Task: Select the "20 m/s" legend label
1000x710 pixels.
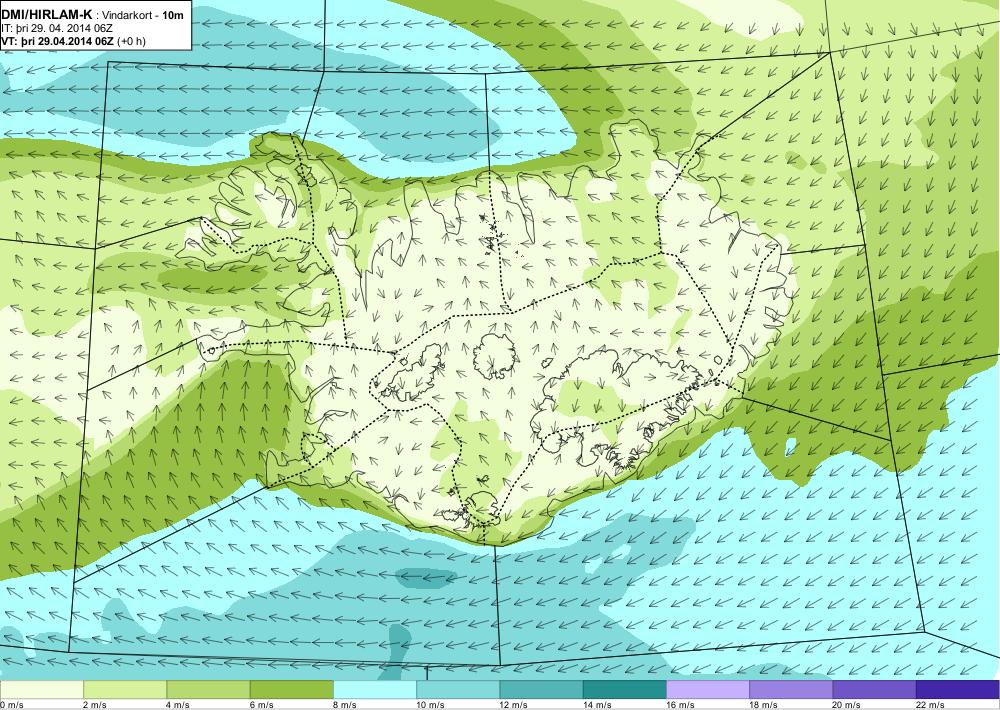Action: (x=847, y=705)
